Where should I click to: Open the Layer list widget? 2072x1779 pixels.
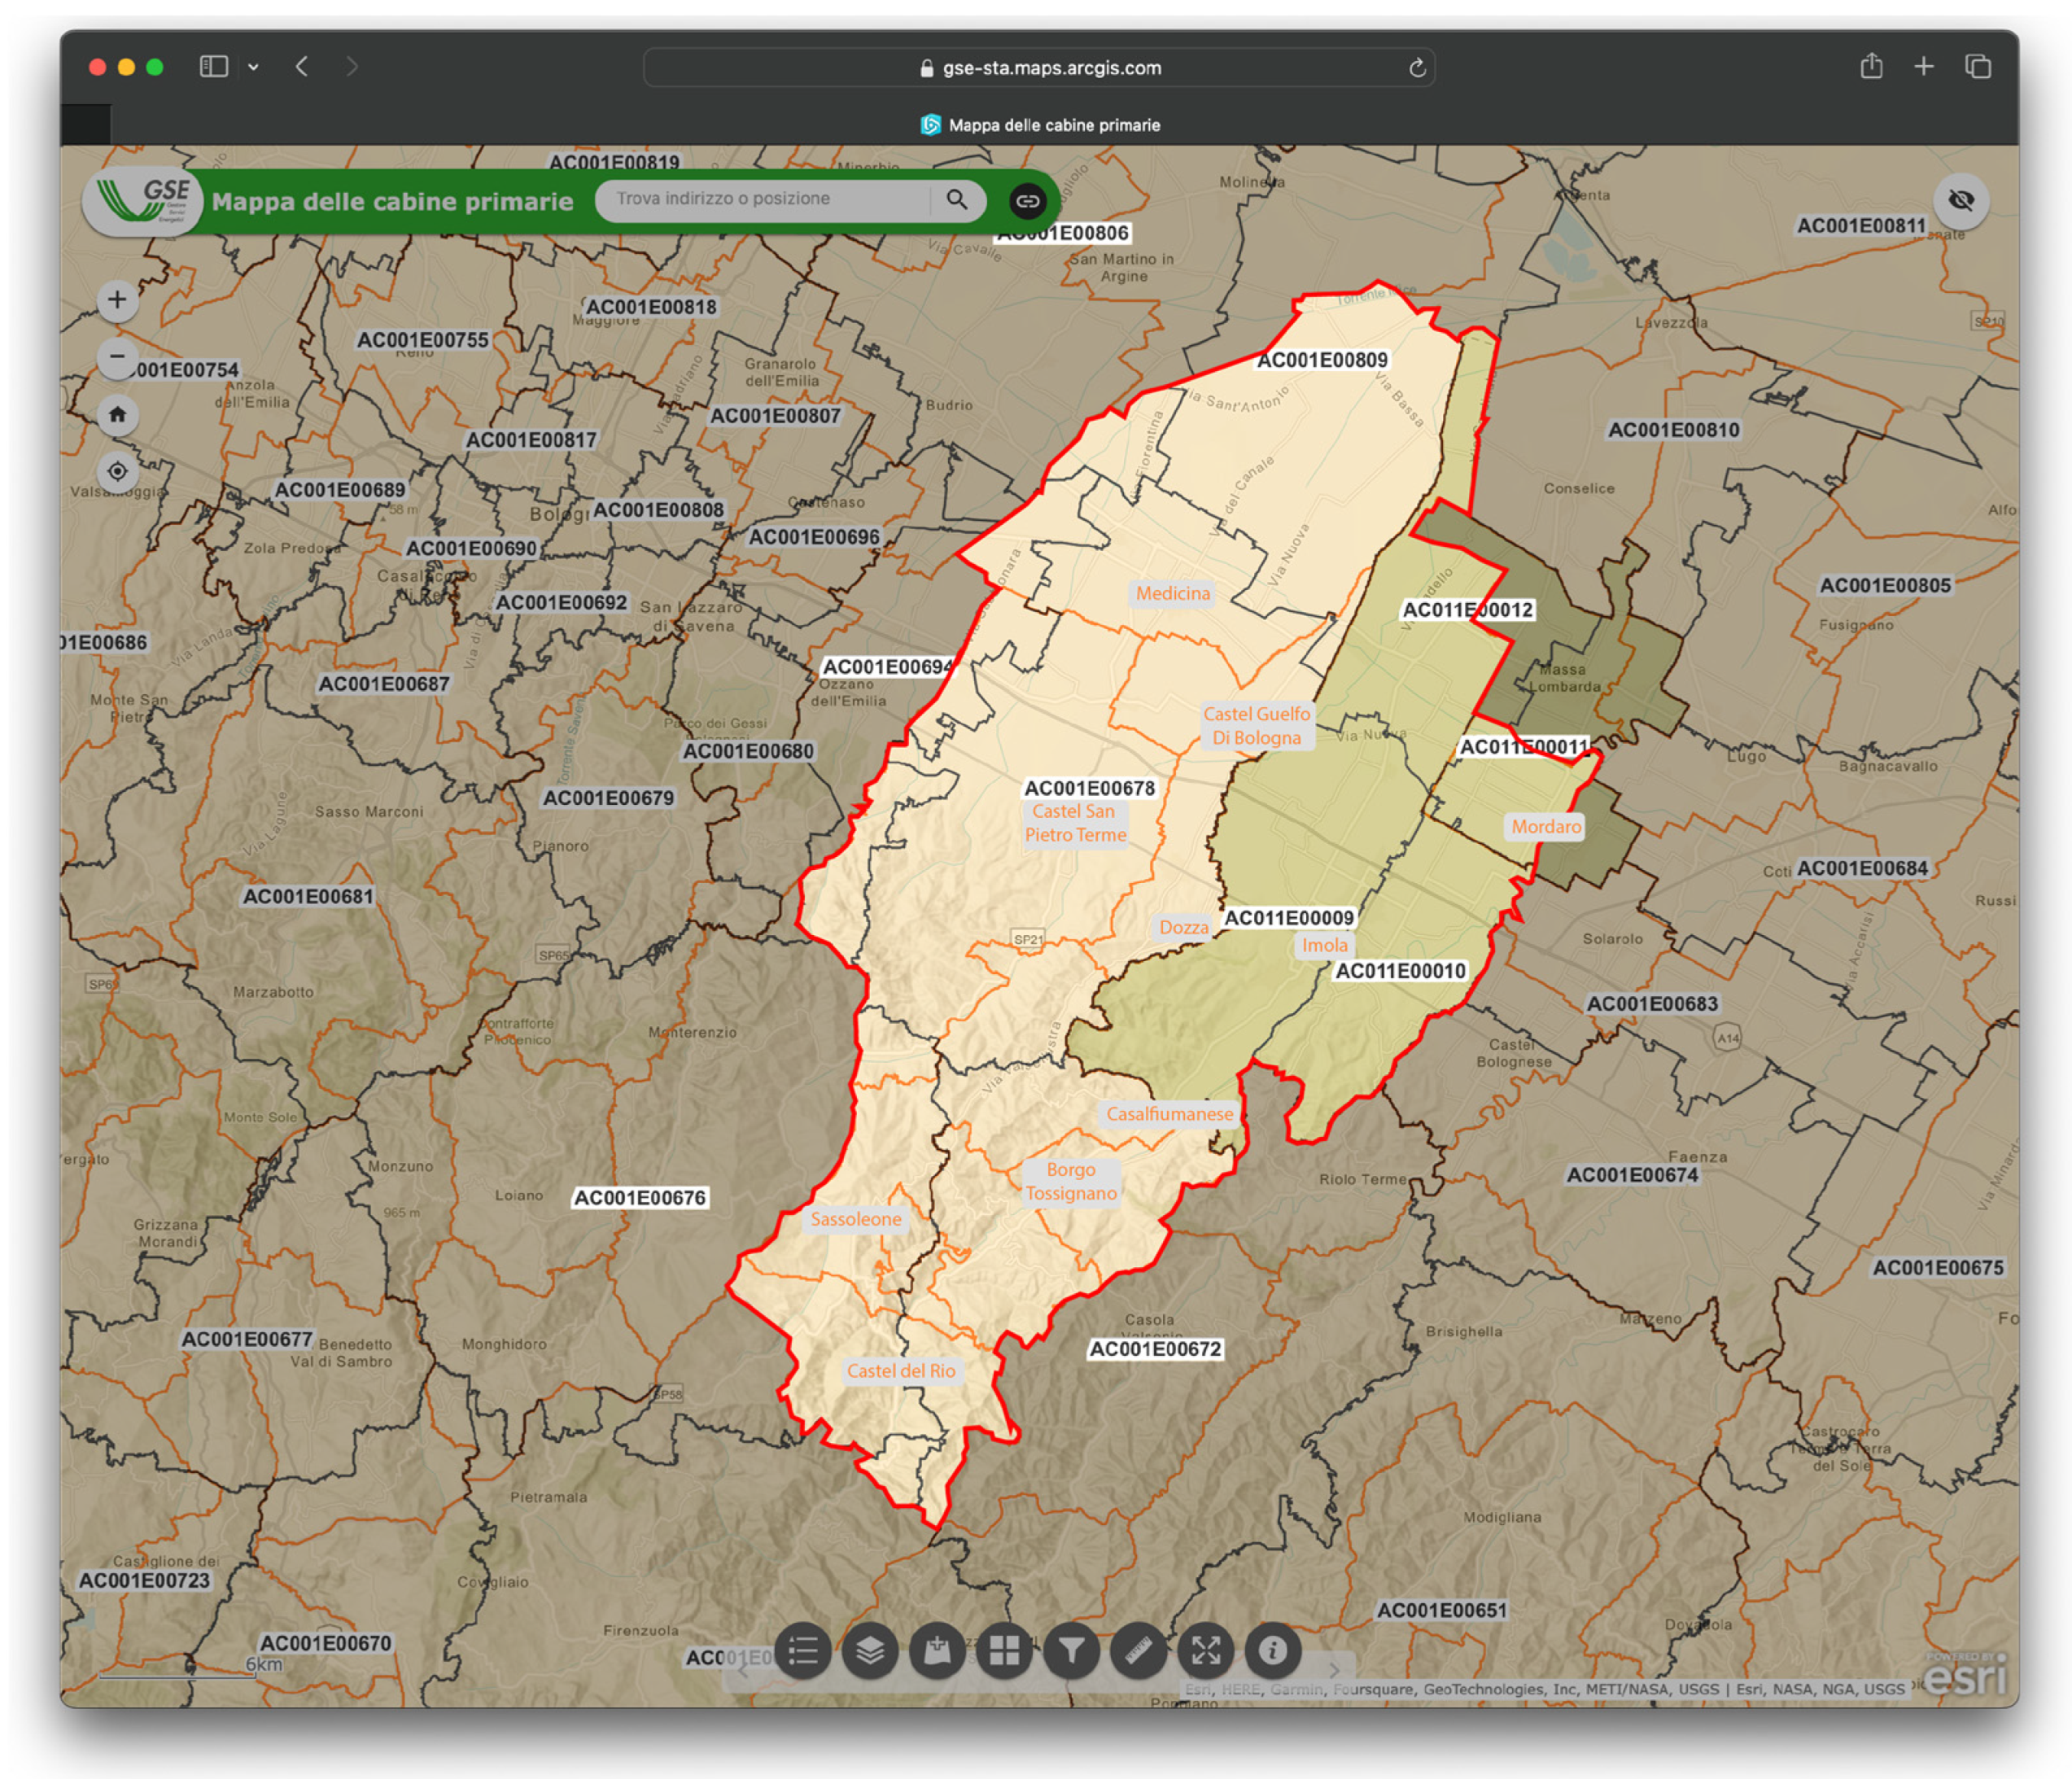pyautogui.click(x=870, y=1651)
